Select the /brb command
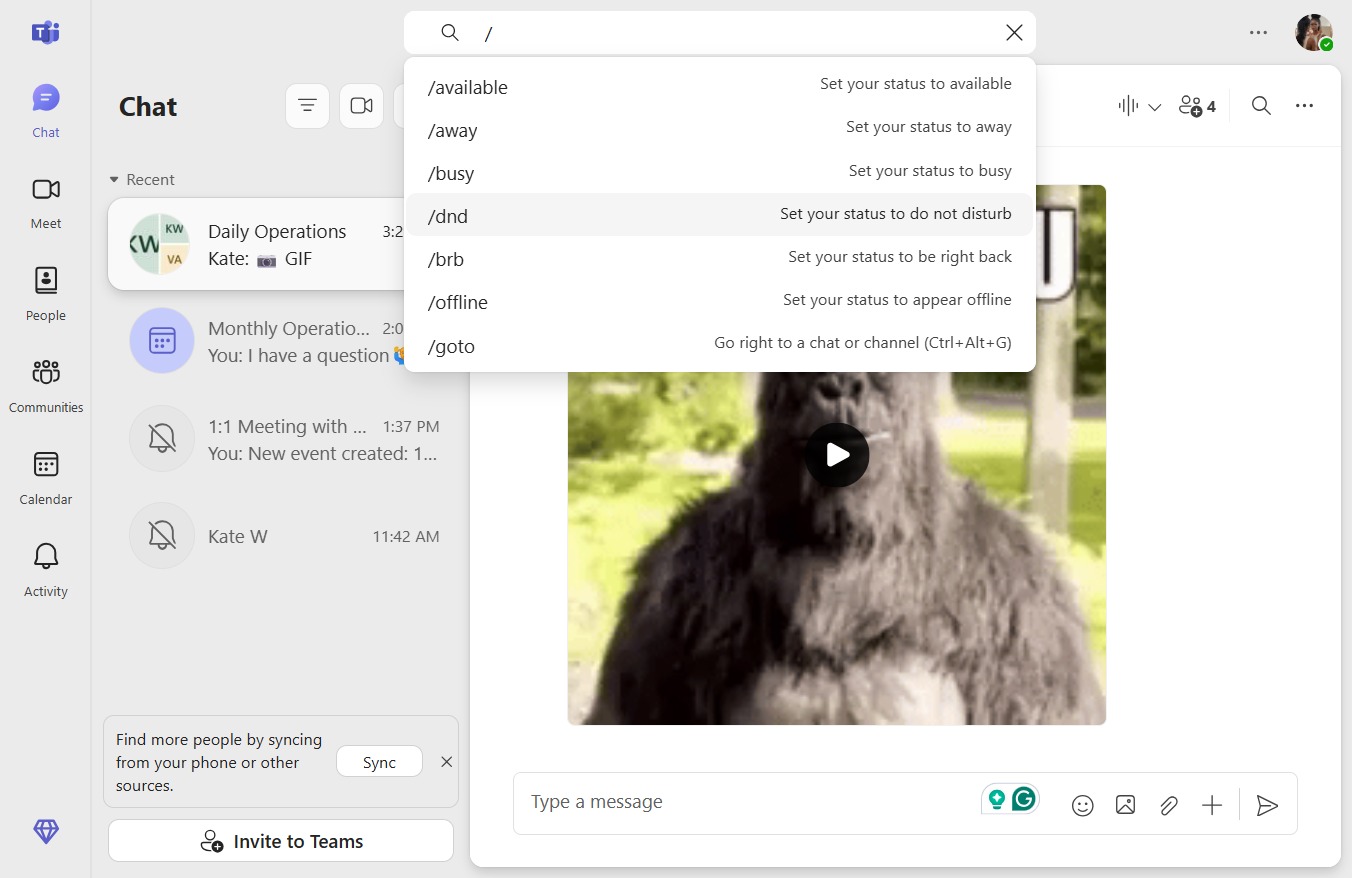The height and width of the screenshot is (878, 1352). [x=720, y=259]
